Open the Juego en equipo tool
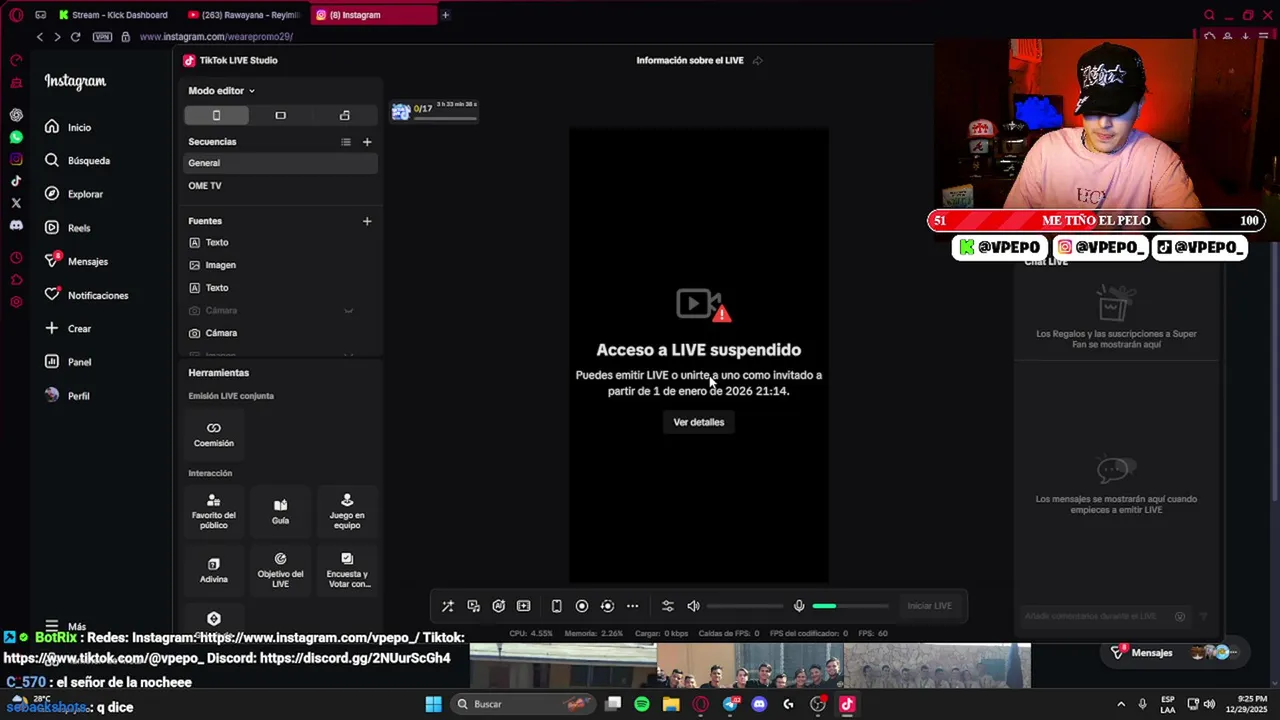1280x720 pixels. 347,511
